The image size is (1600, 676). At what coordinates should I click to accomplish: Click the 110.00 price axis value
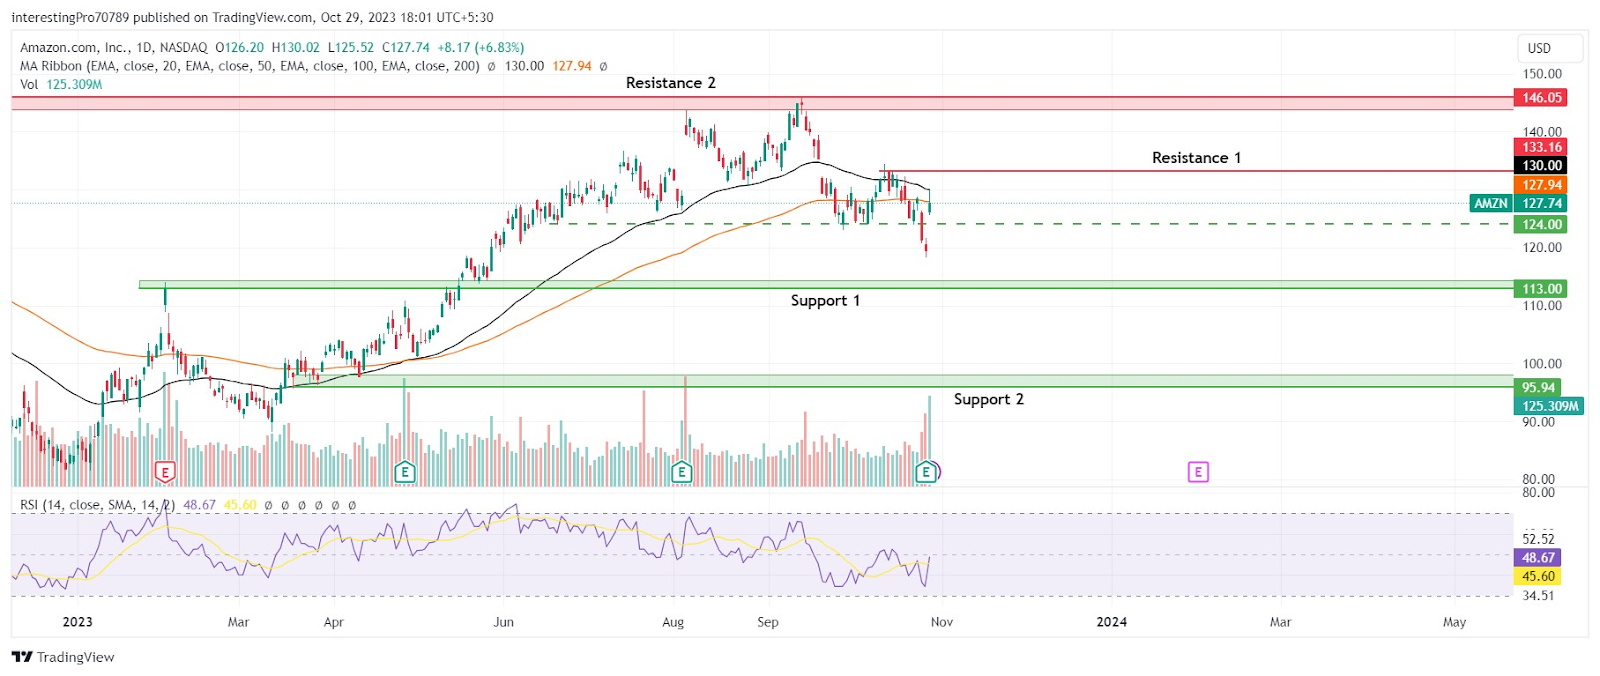pos(1542,305)
